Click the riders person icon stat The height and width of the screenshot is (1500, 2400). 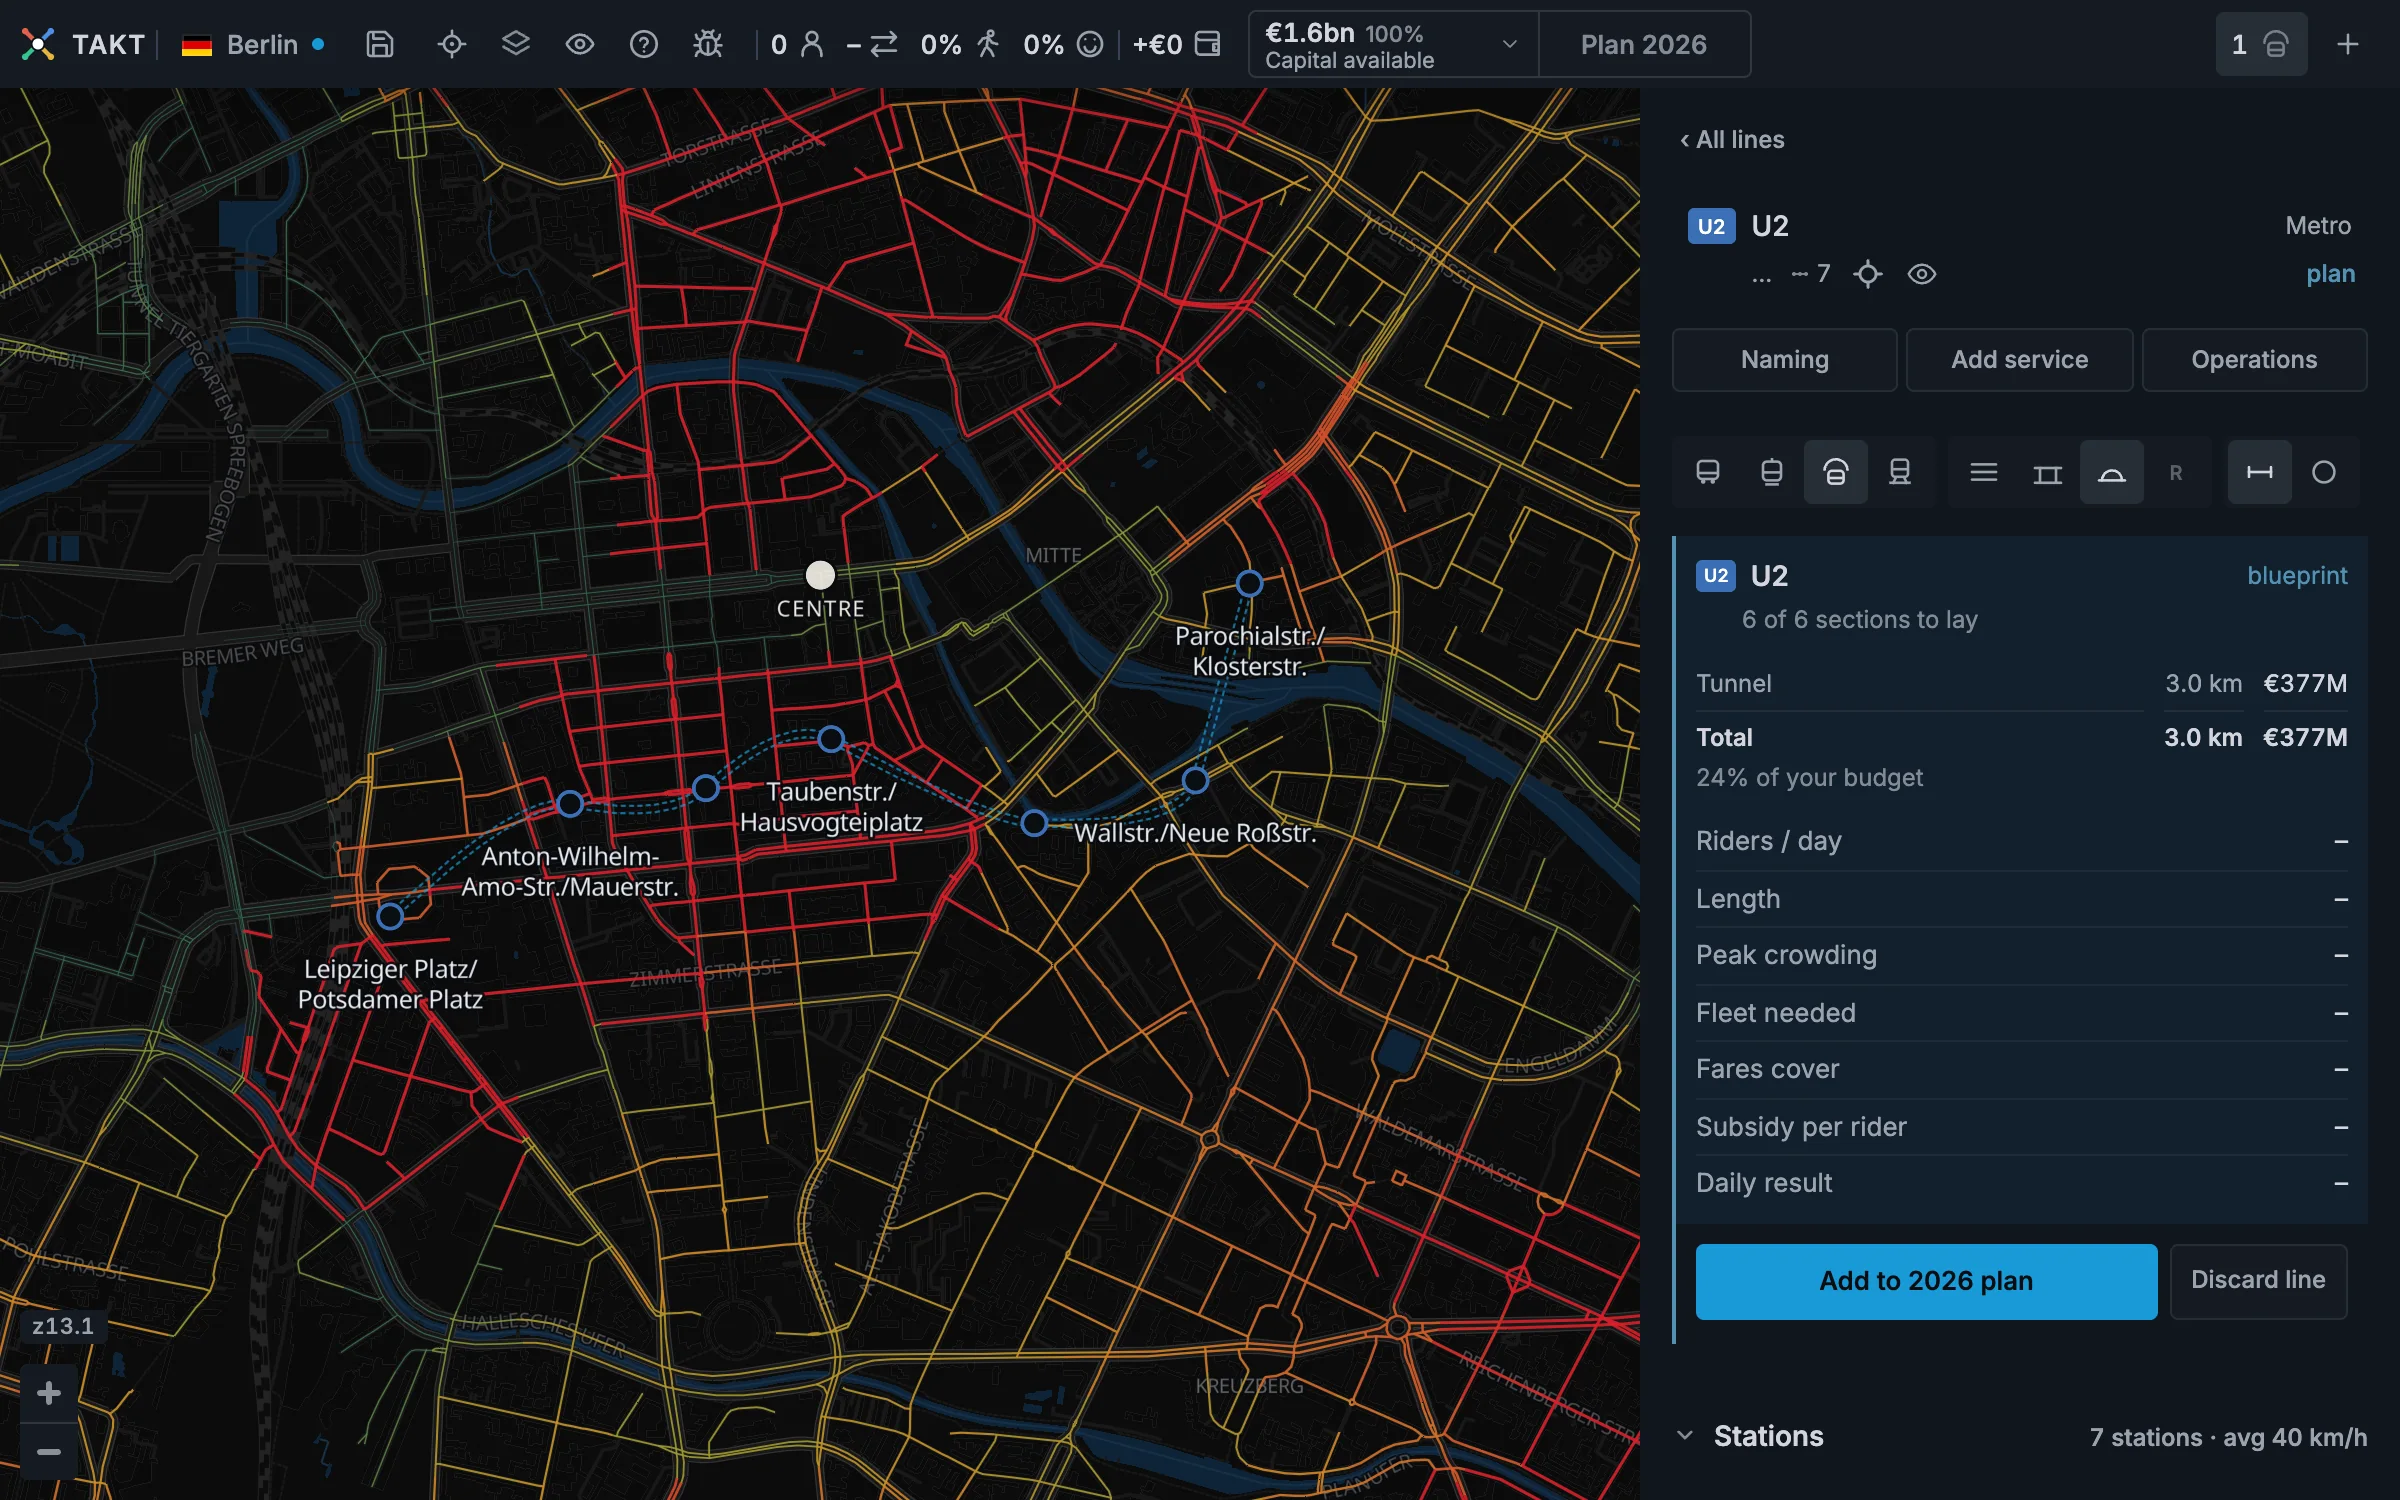[x=812, y=44]
